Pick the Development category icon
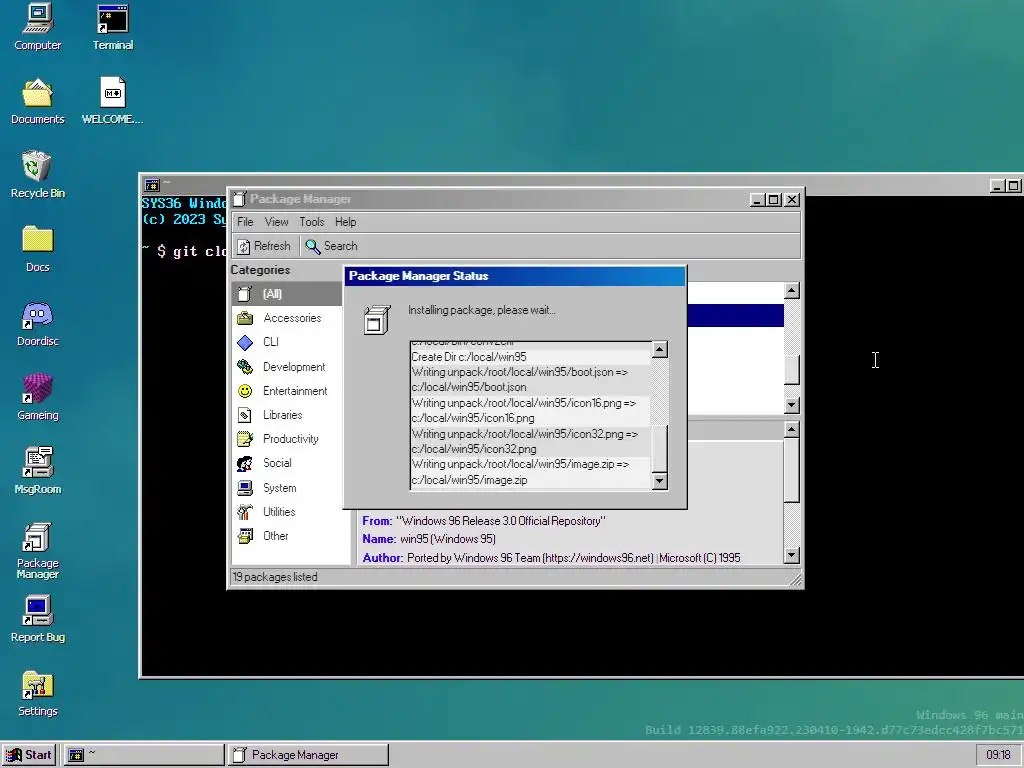Screen dimensions: 1024x768 point(245,367)
